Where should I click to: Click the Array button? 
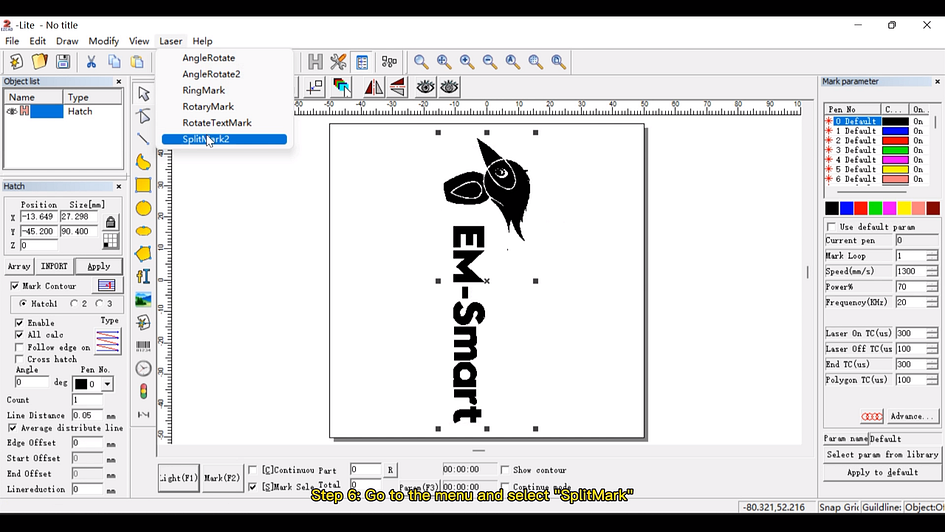pyautogui.click(x=19, y=266)
